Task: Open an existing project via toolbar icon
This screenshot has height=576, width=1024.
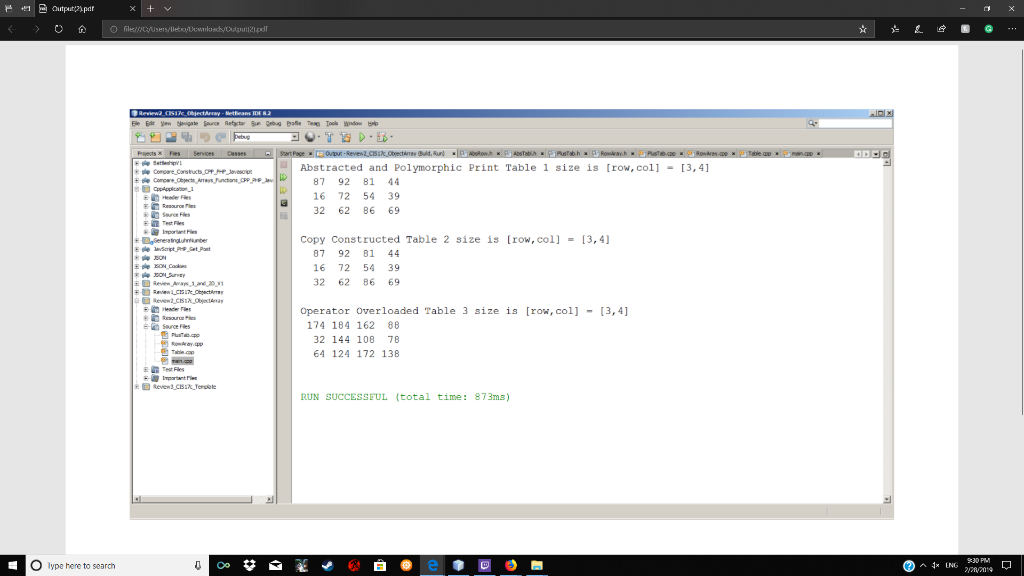Action: (170, 137)
